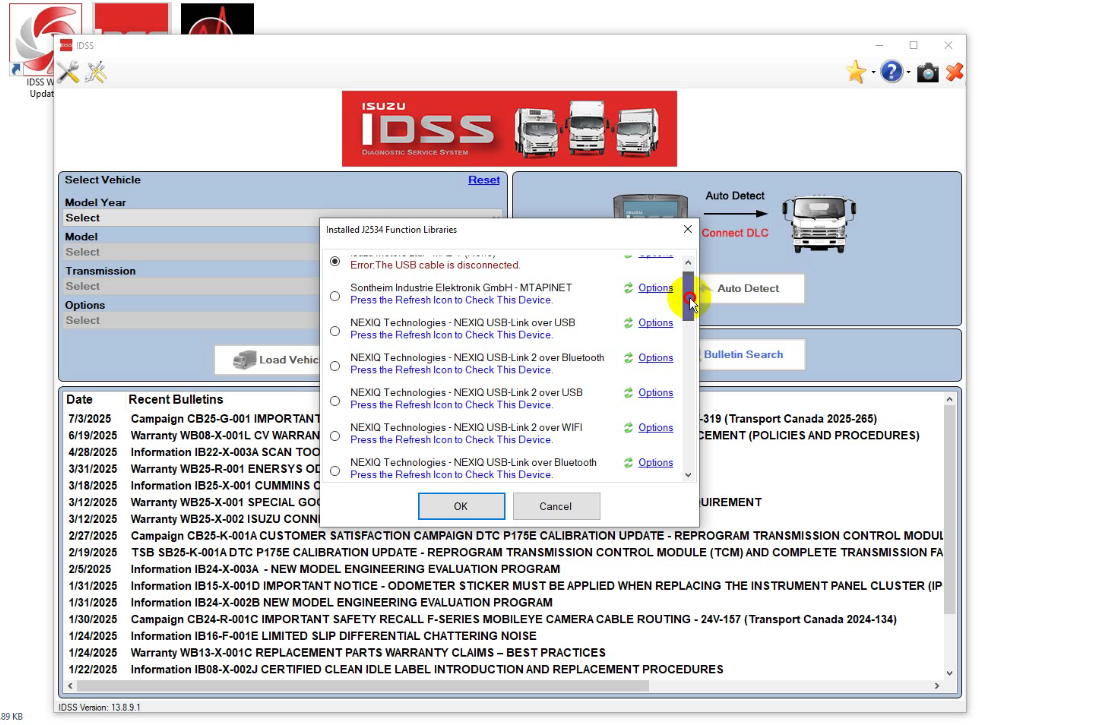Click the device list vertical scrollbar thumb
This screenshot has width=1100, height=725.
point(688,295)
